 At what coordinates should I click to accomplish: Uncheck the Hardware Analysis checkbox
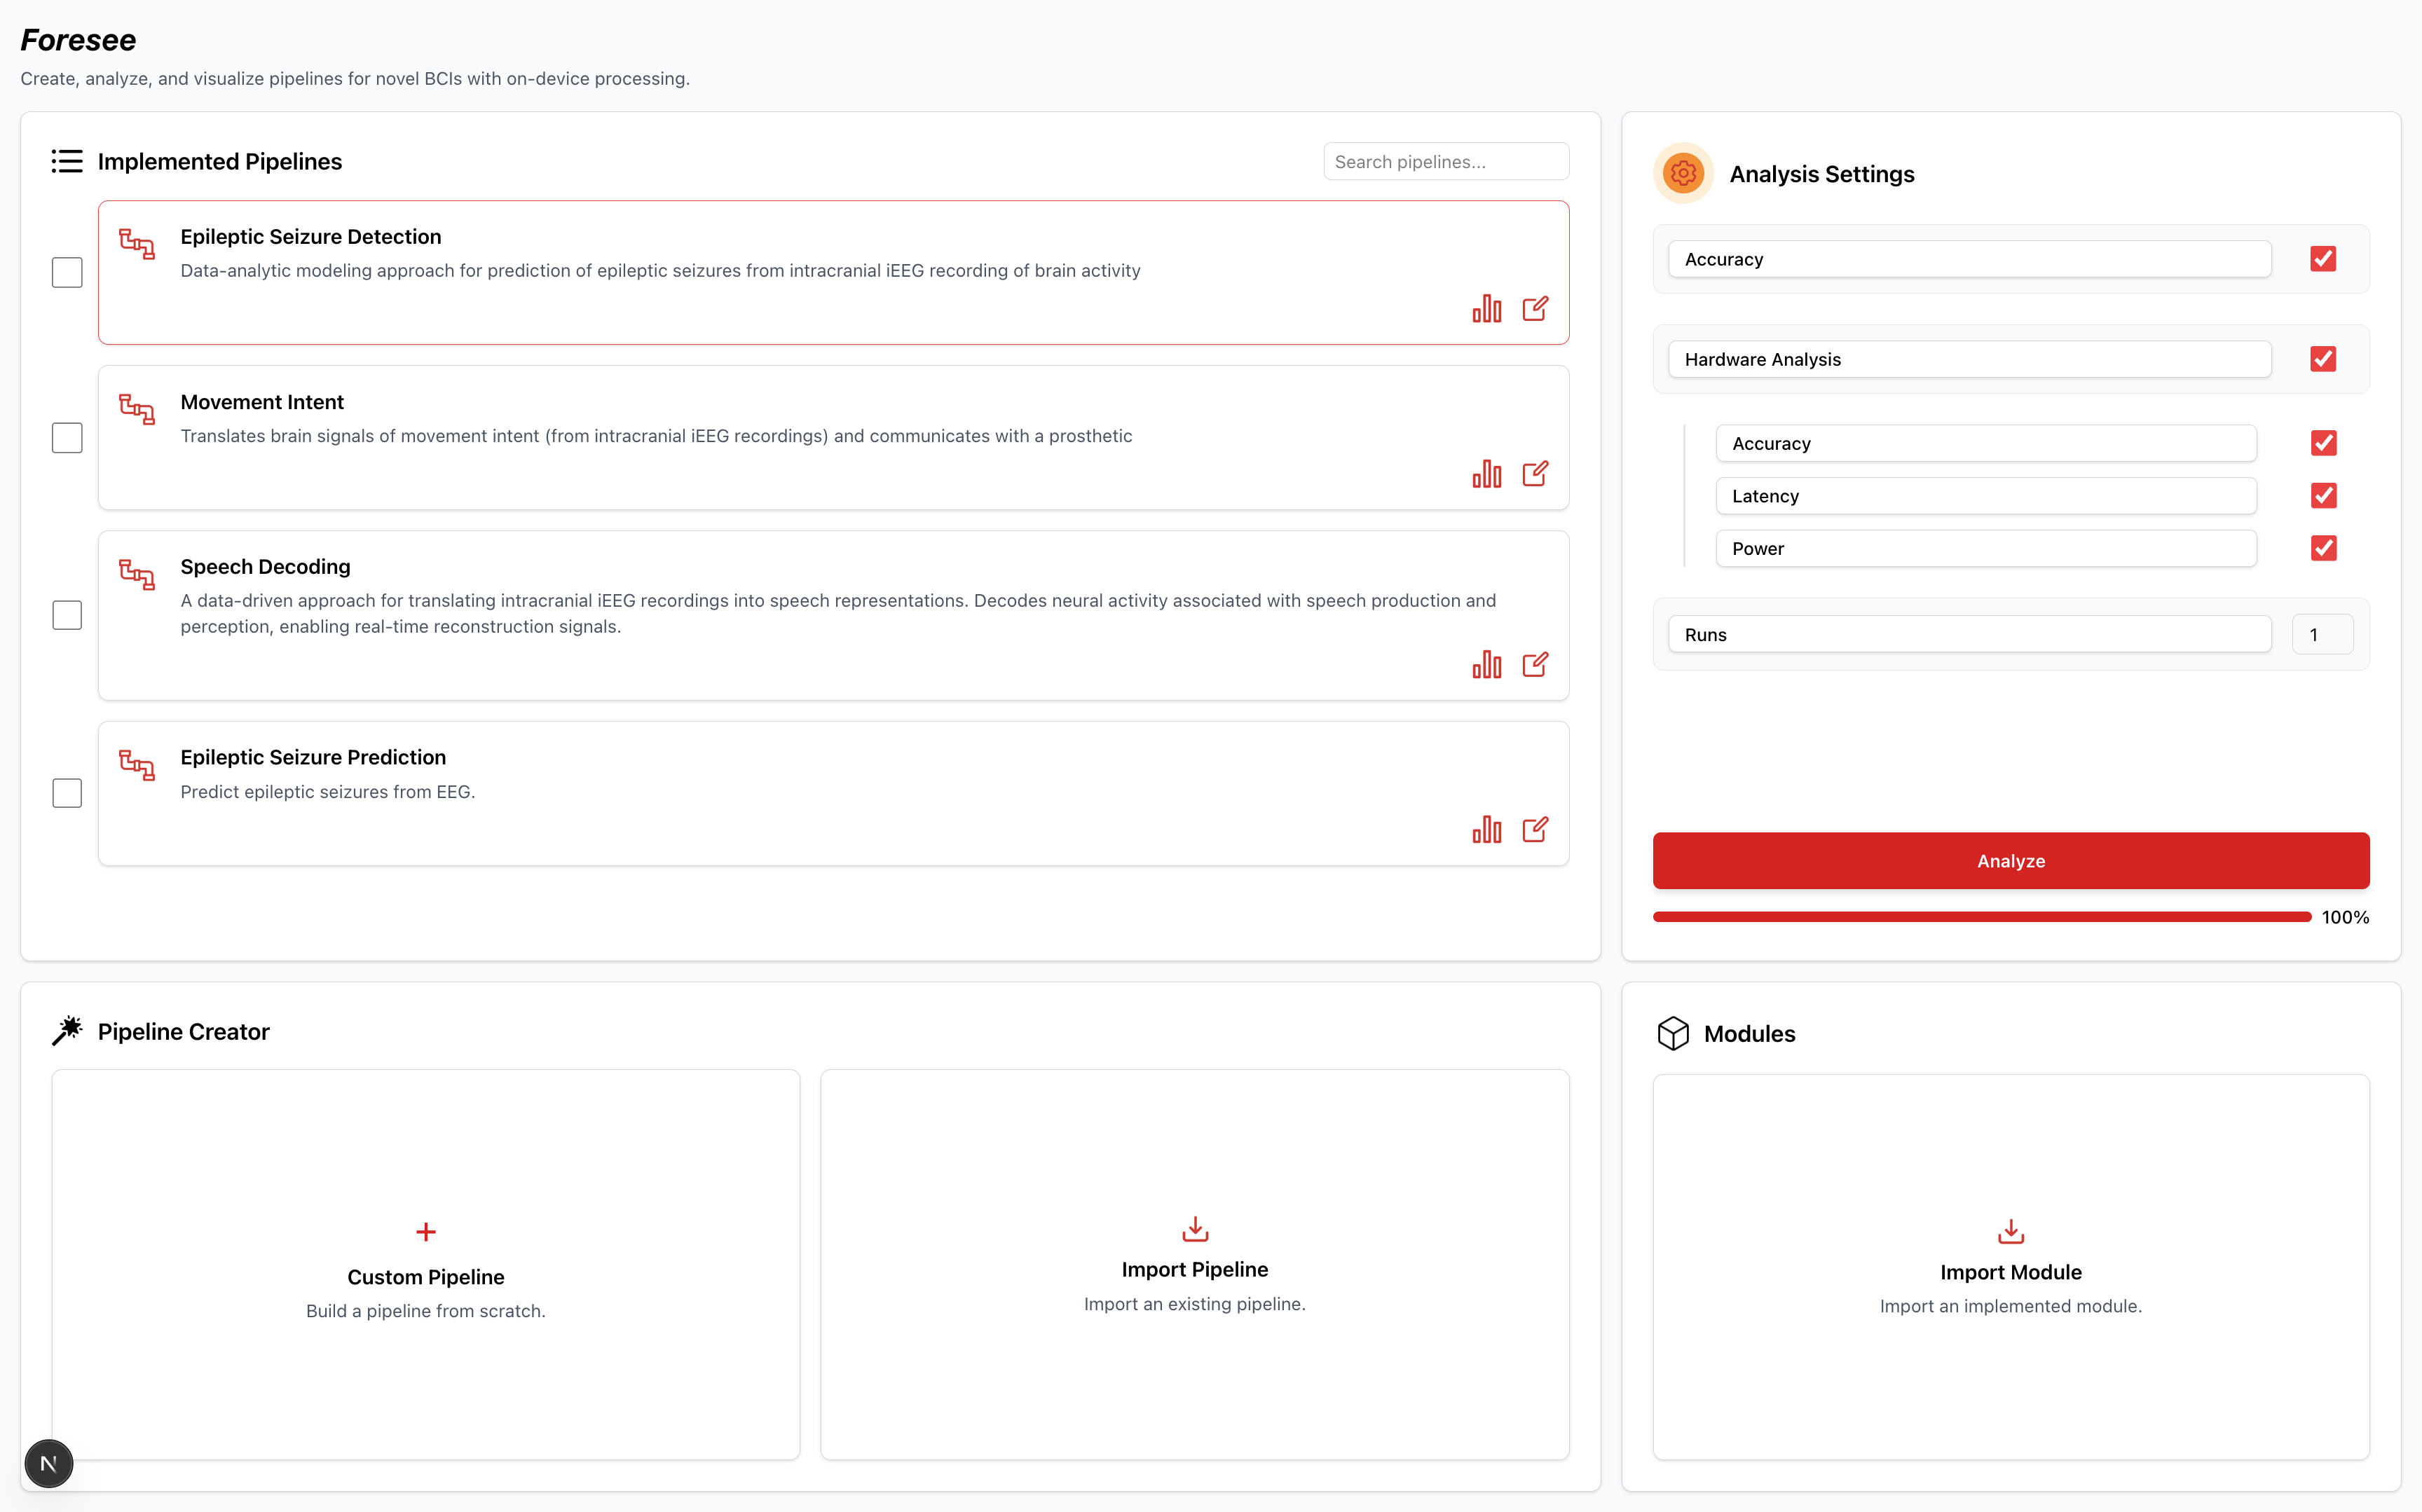coord(2323,359)
